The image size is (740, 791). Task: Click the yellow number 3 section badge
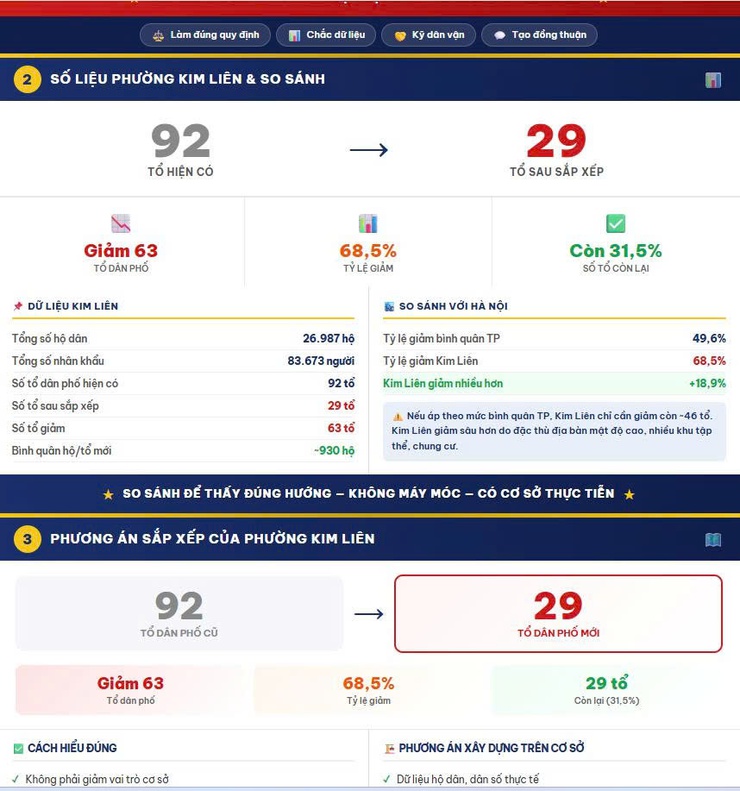point(27,539)
